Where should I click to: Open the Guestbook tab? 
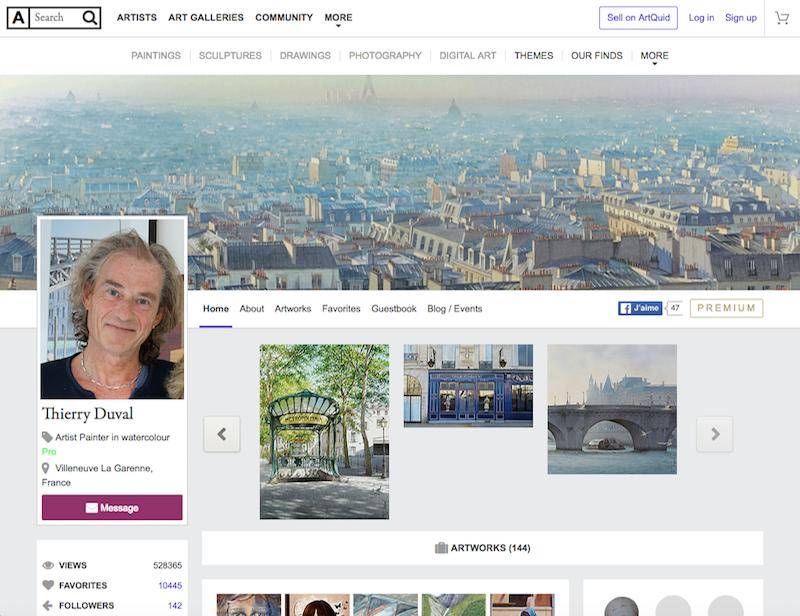[x=394, y=309]
